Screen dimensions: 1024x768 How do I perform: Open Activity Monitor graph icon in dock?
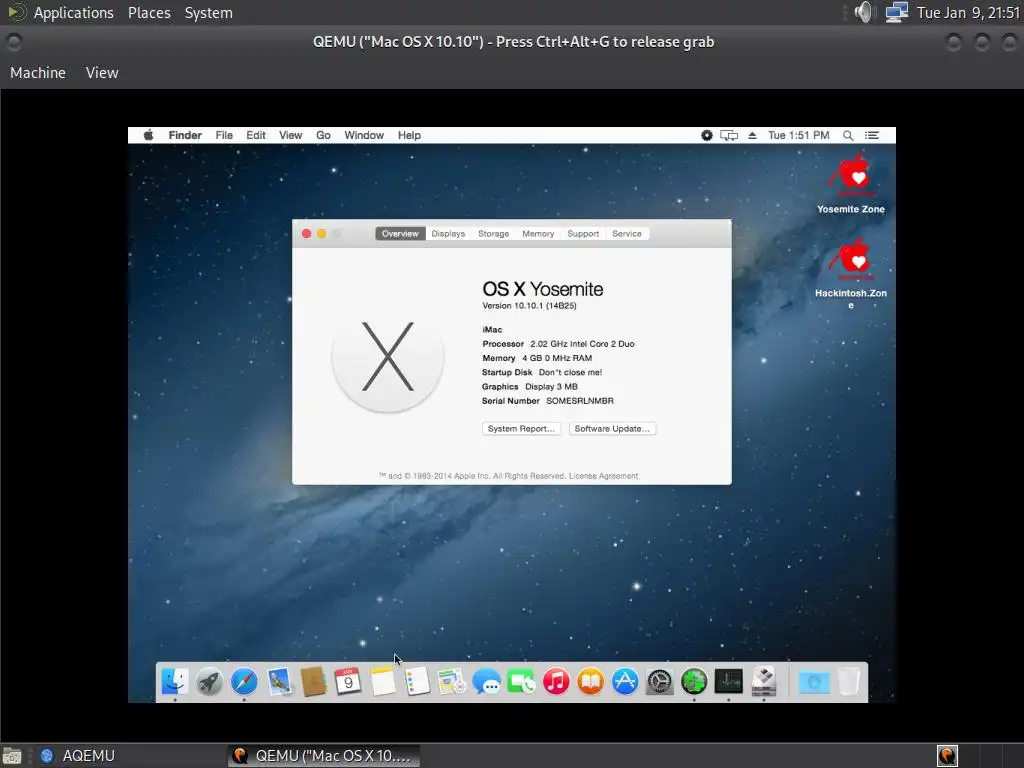[729, 682]
